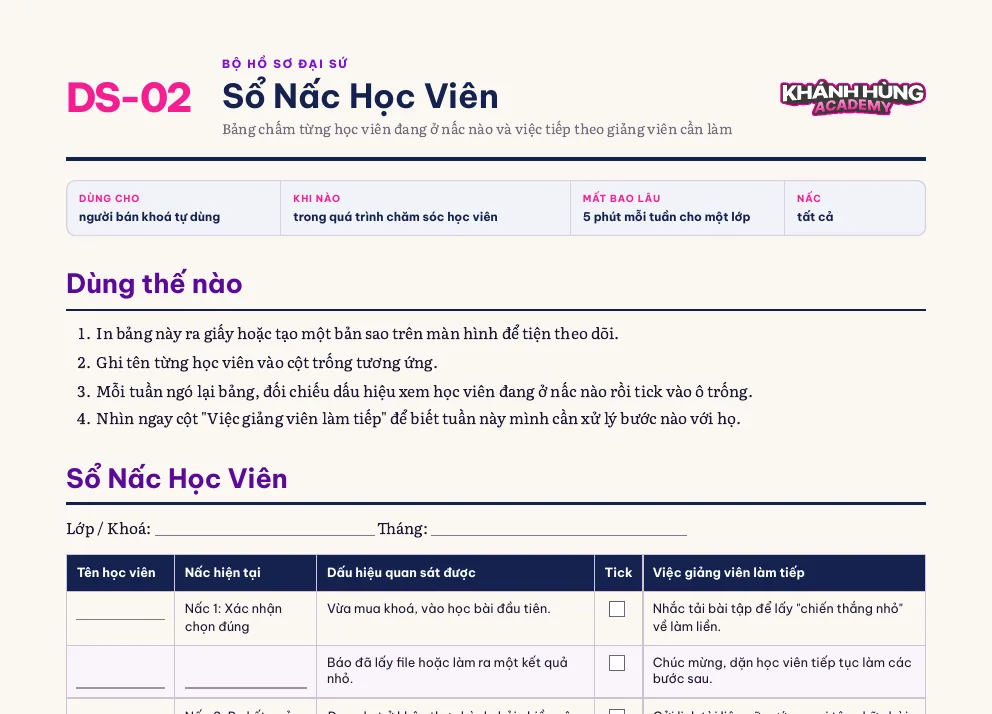Click 'trong quá trình chăm sóc học viên'
The image size is (992, 714).
pyautogui.click(x=395, y=217)
